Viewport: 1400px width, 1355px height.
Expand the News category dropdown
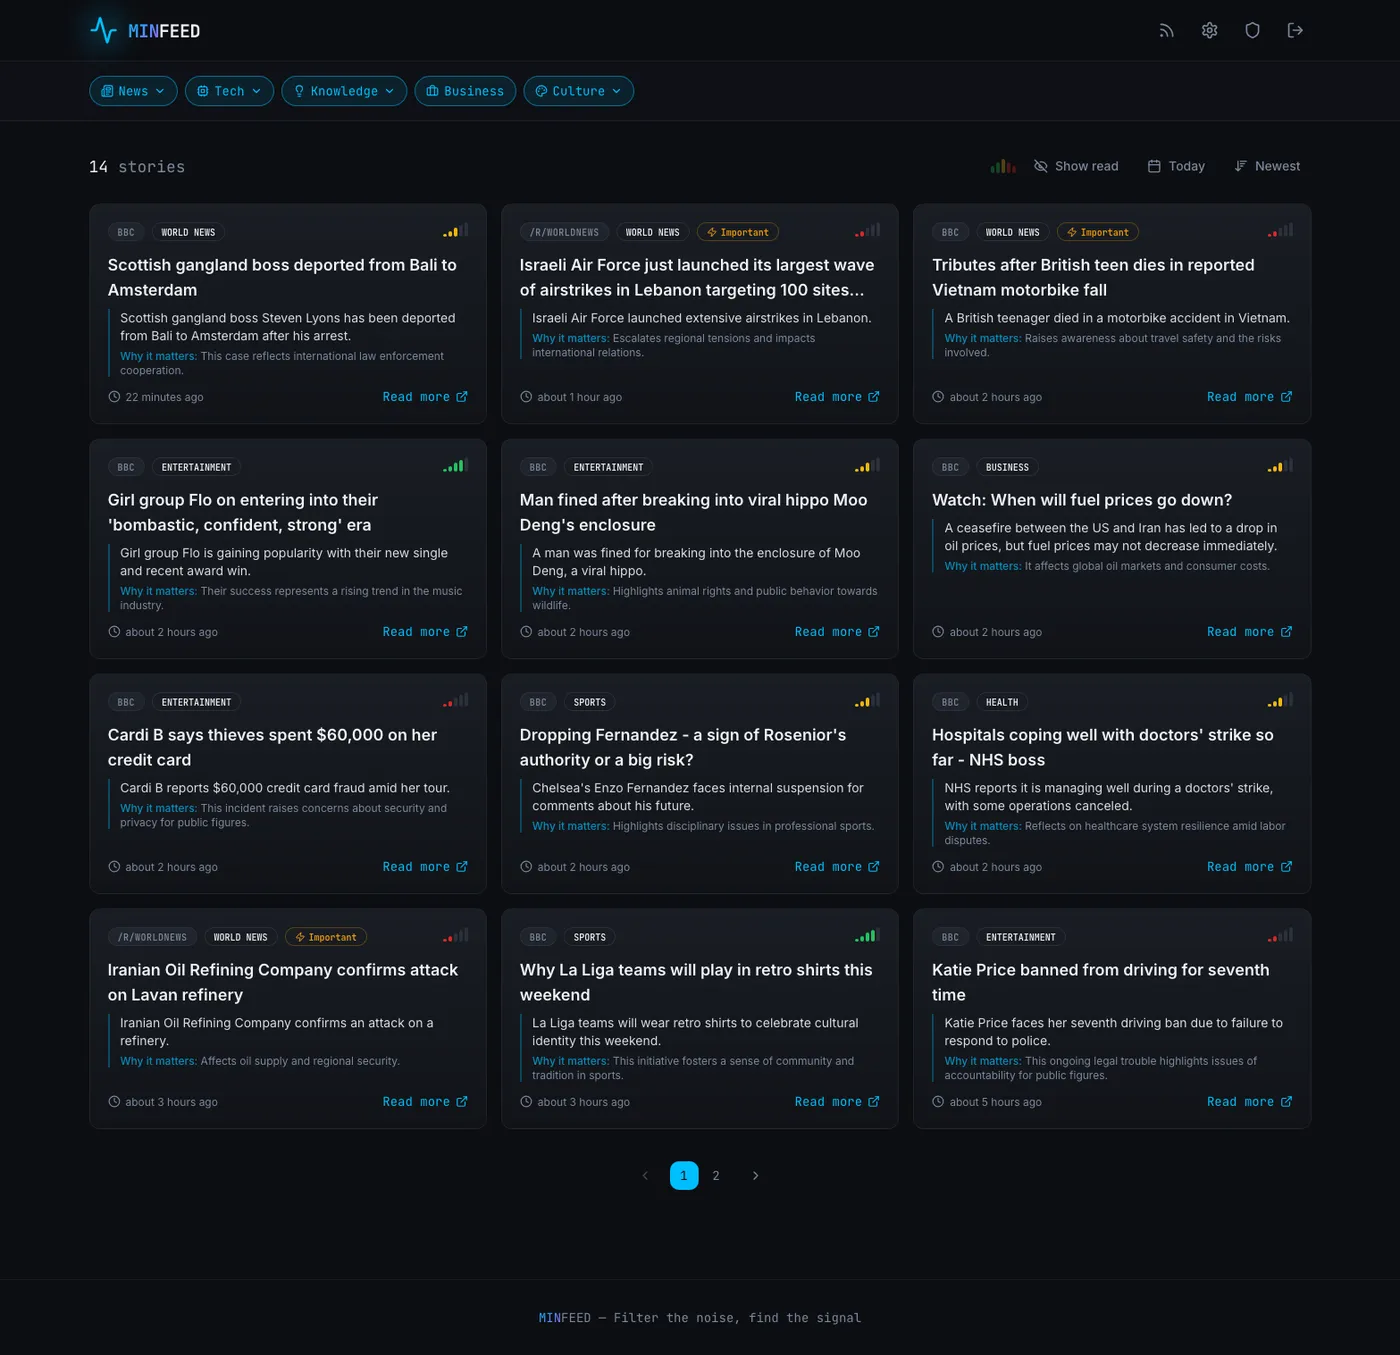click(x=133, y=91)
